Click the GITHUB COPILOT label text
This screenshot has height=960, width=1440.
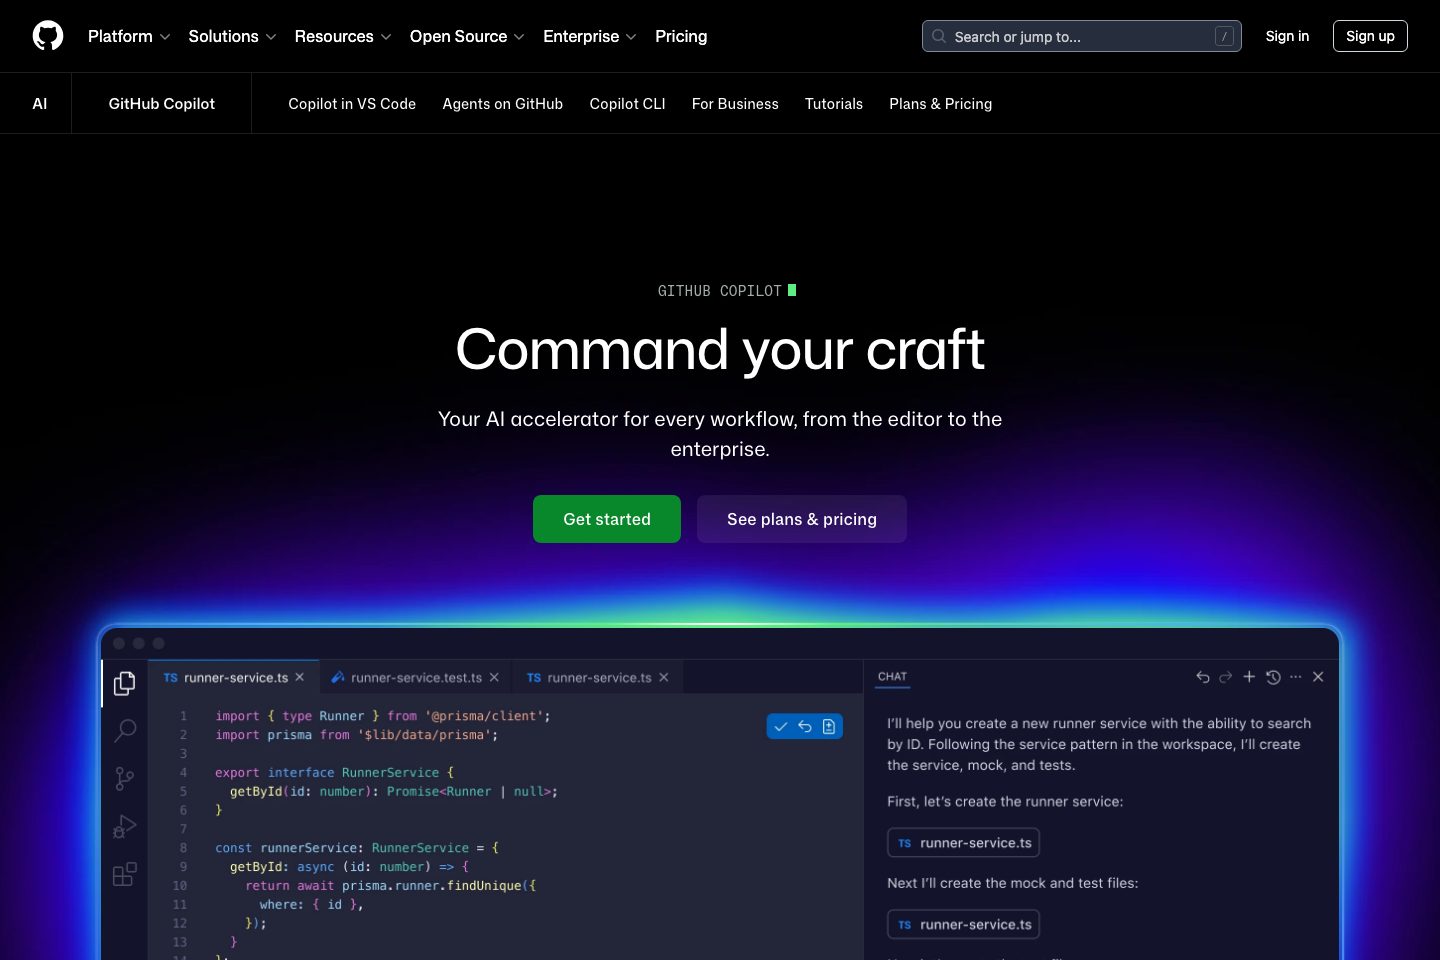tap(720, 291)
